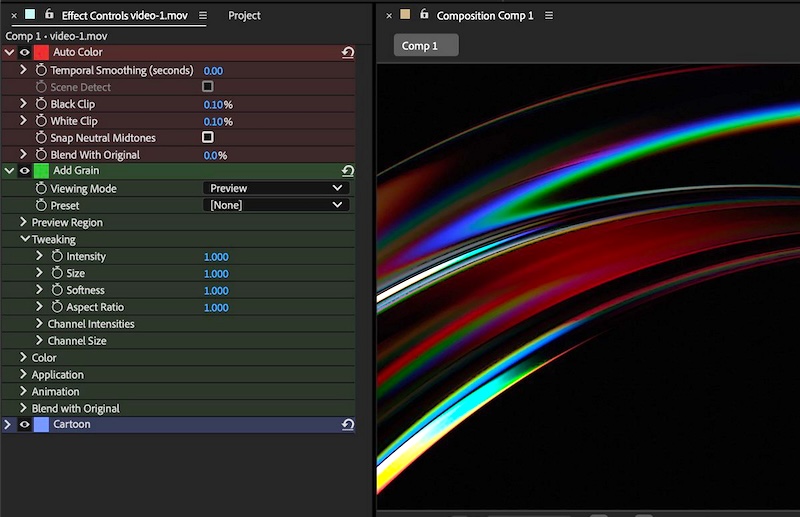Hide the Add Grain effect
This screenshot has width=800, height=517.
click(24, 171)
